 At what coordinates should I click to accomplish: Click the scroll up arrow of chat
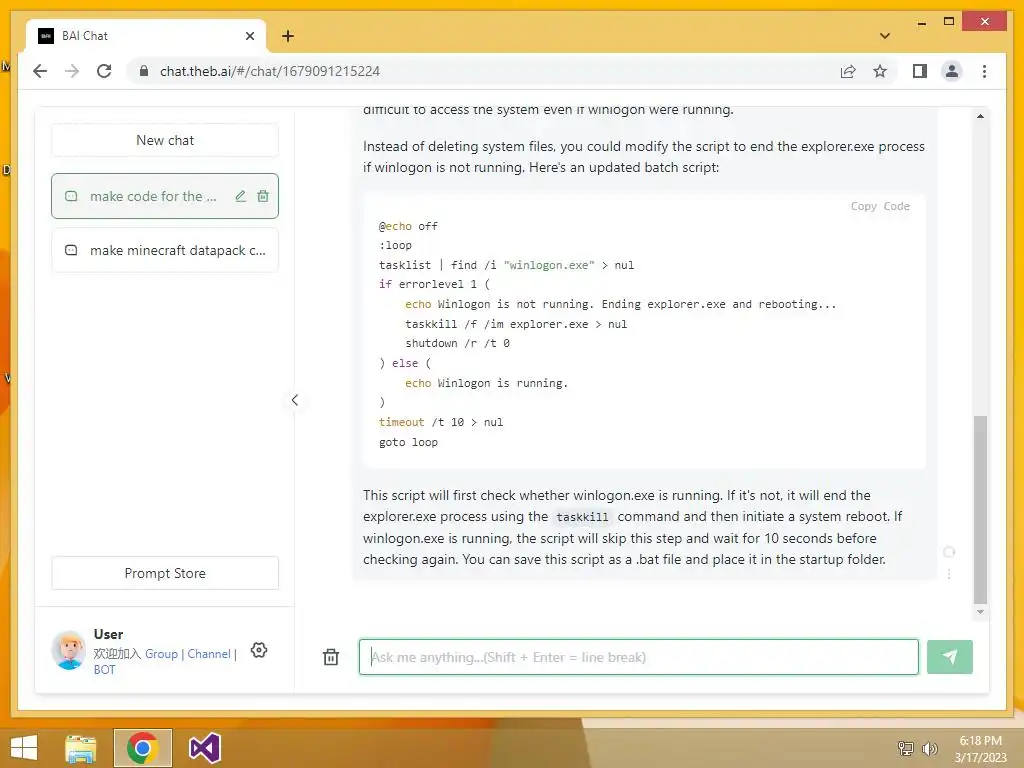(x=980, y=116)
